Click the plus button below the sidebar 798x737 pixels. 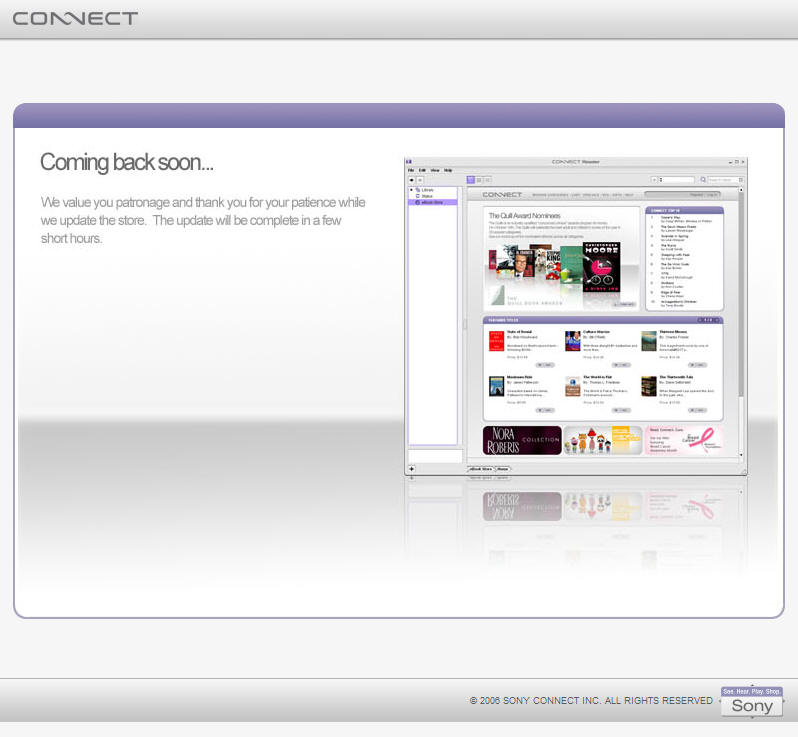point(412,469)
